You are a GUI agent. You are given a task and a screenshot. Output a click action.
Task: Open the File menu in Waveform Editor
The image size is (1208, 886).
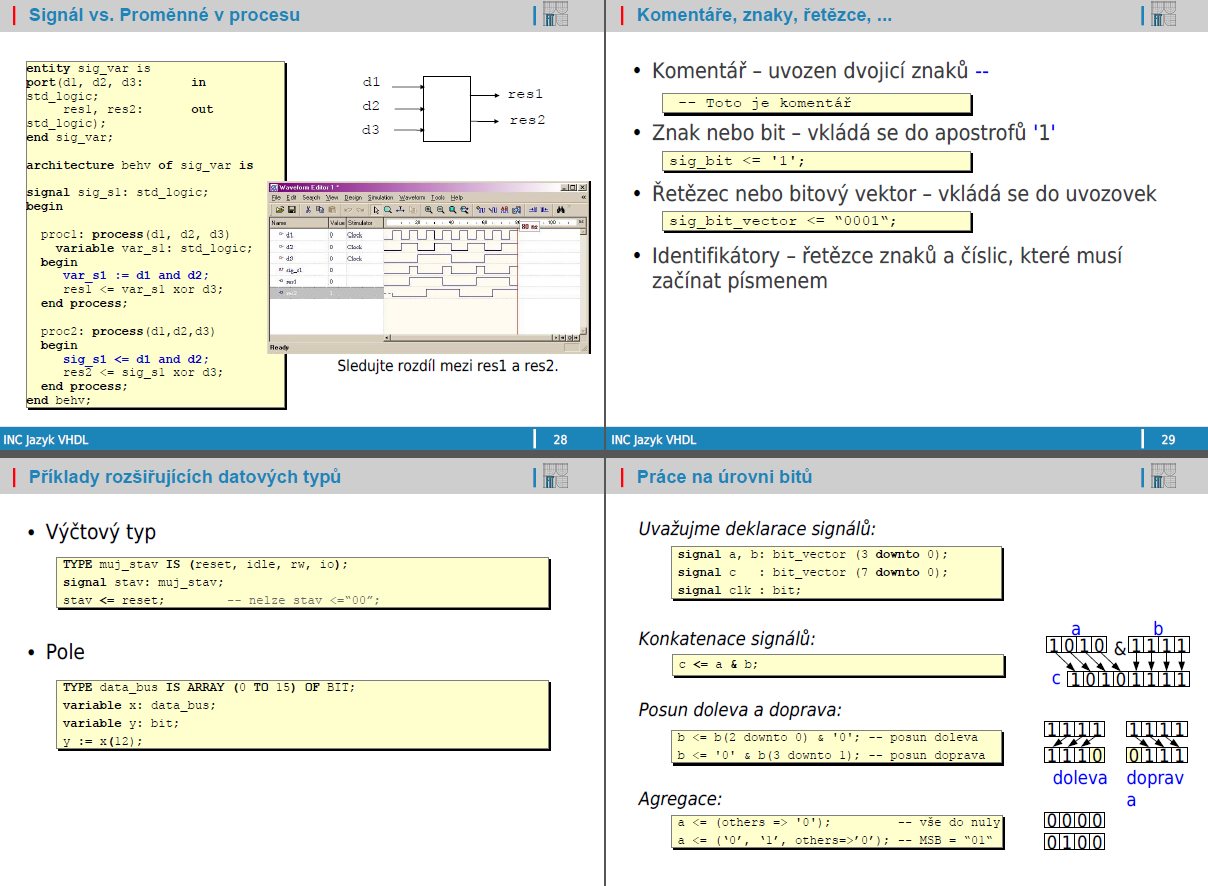click(276, 198)
